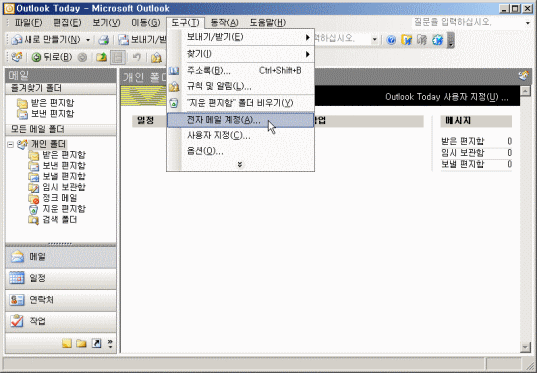Viewport: 537px width, 373px height.
Task: Click the 즐겨찾기 폴더 section header
Action: (x=61, y=89)
